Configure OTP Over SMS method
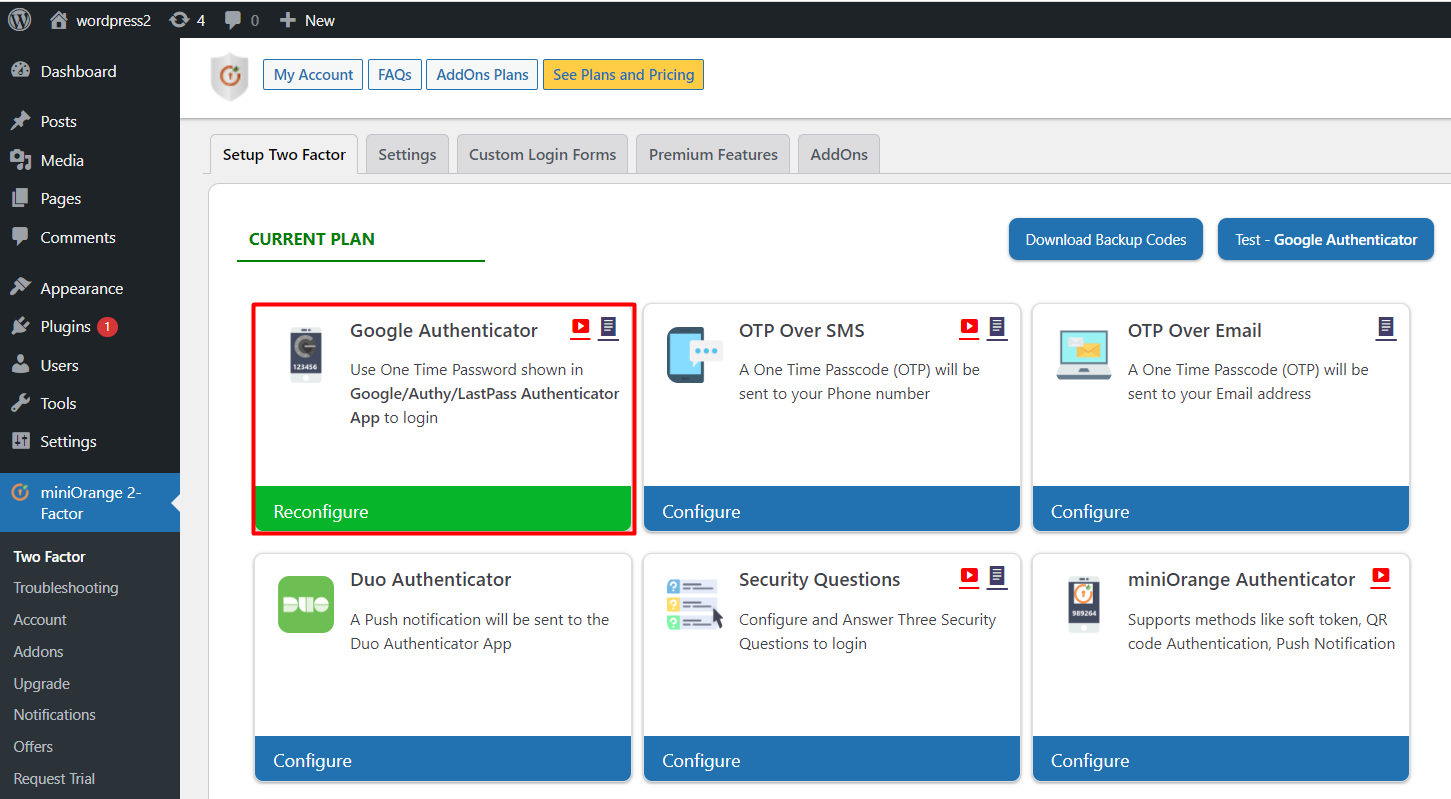This screenshot has height=799, width=1451. [832, 509]
